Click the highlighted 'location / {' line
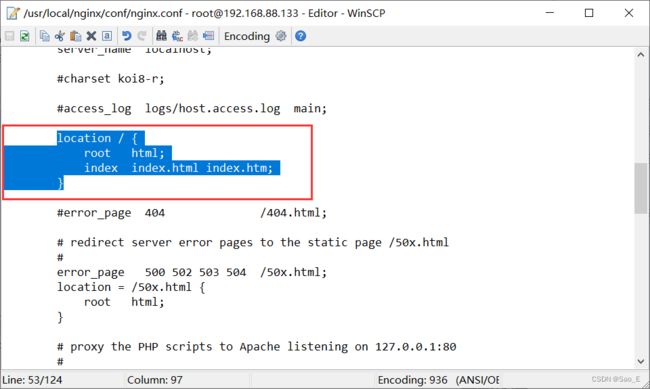This screenshot has width=650, height=389. pos(97,138)
